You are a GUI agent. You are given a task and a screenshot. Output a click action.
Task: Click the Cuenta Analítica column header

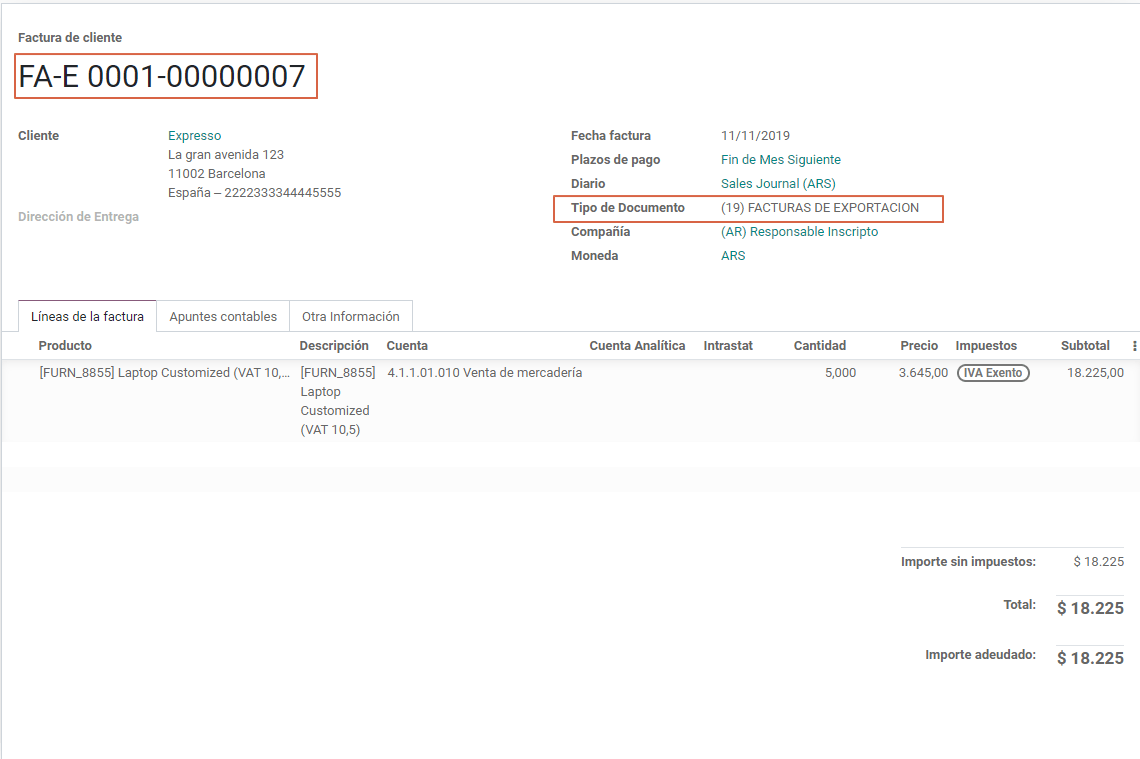coord(637,346)
